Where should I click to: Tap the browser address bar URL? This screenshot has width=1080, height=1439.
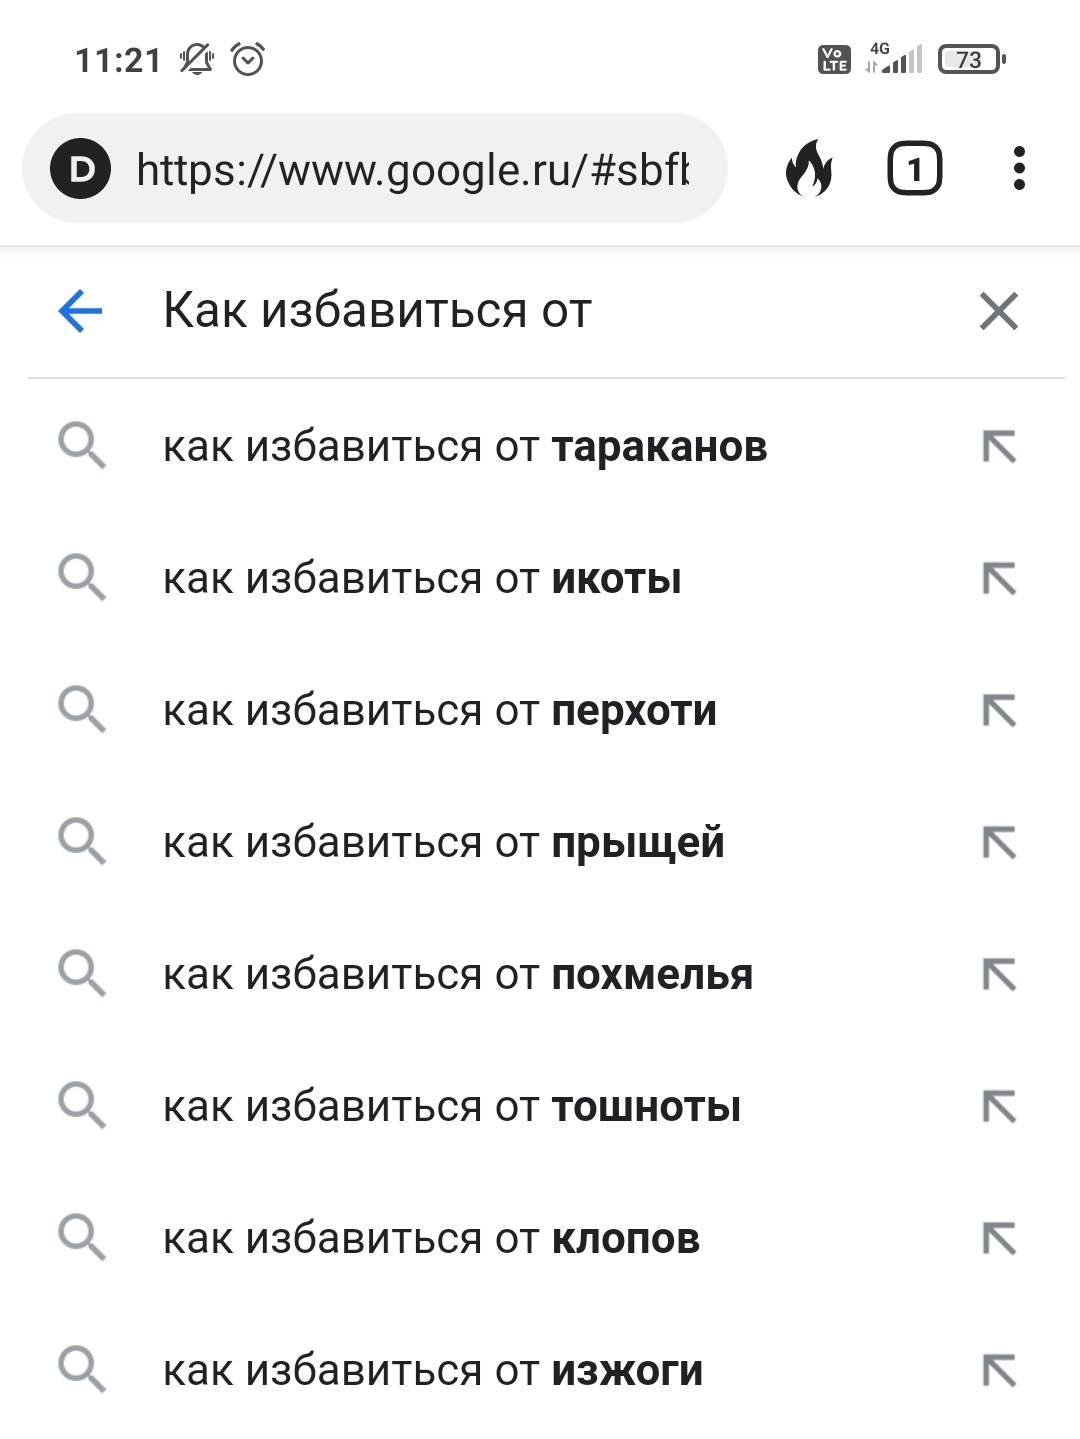click(x=412, y=170)
